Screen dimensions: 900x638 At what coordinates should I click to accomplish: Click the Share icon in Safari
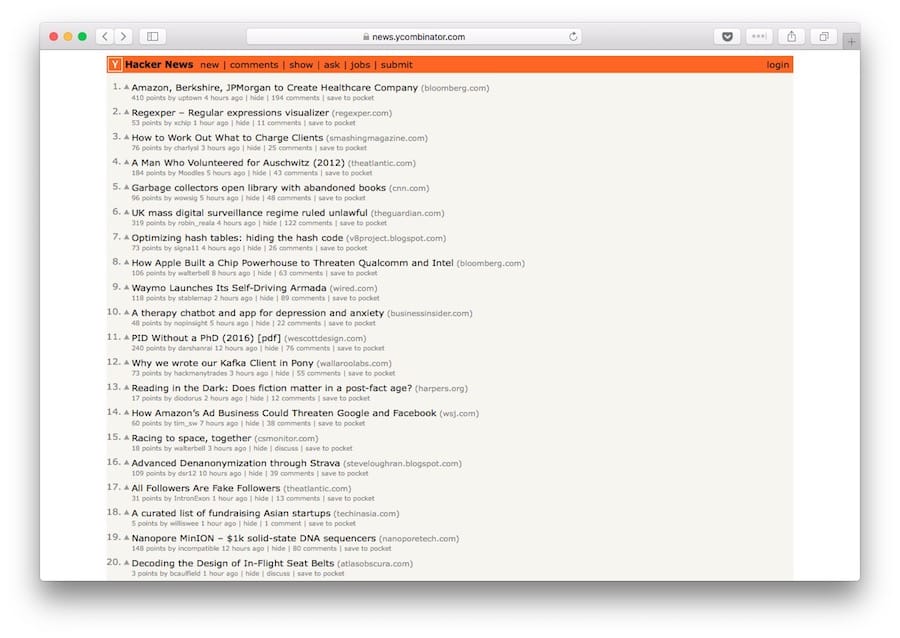tap(791, 35)
